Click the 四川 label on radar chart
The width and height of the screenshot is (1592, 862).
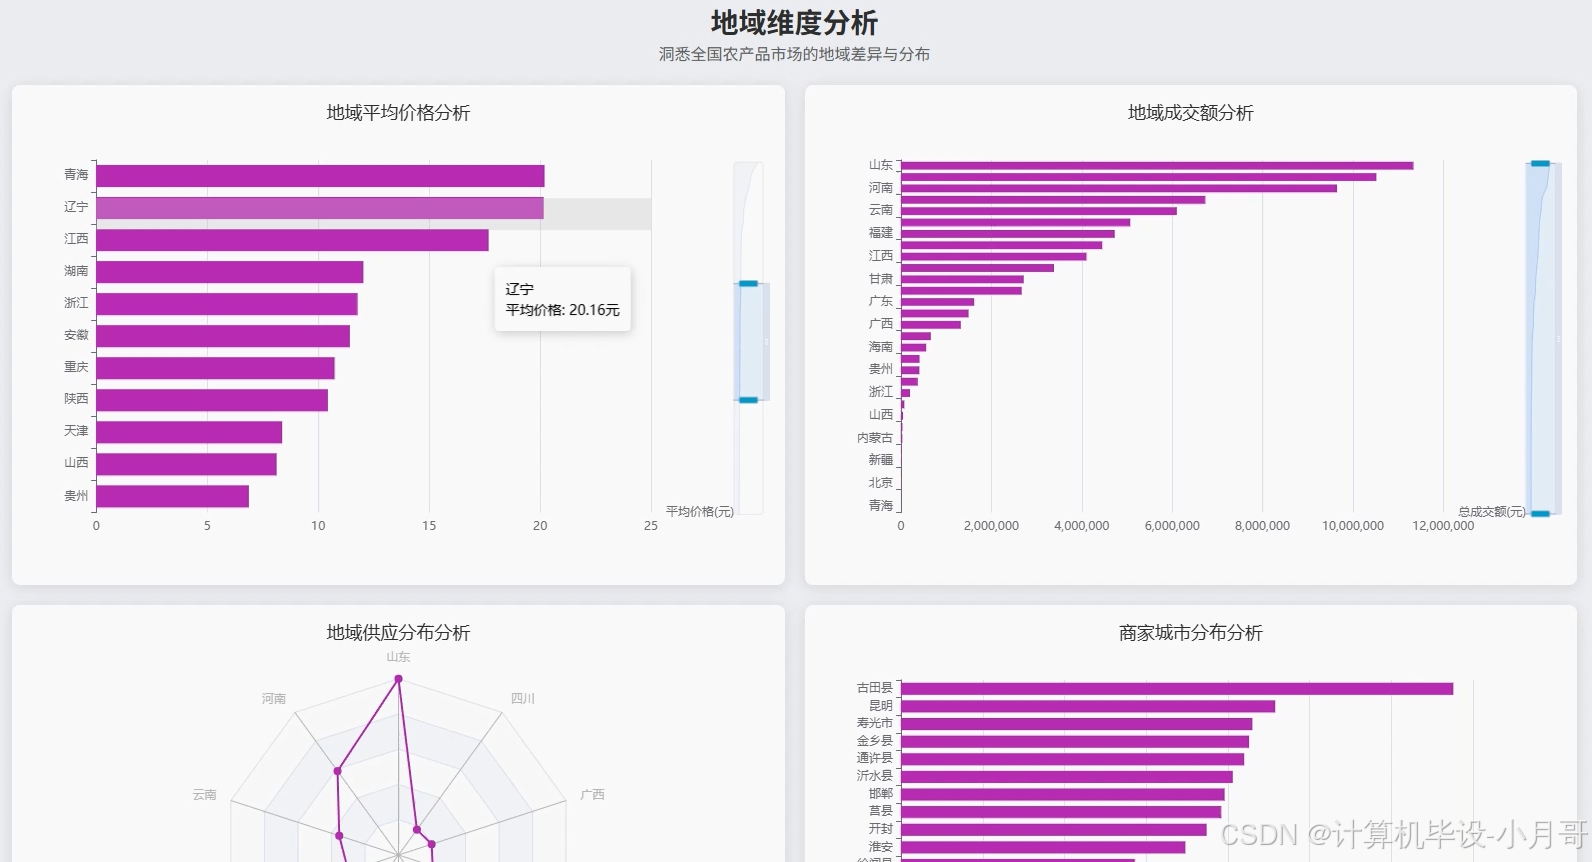click(523, 698)
